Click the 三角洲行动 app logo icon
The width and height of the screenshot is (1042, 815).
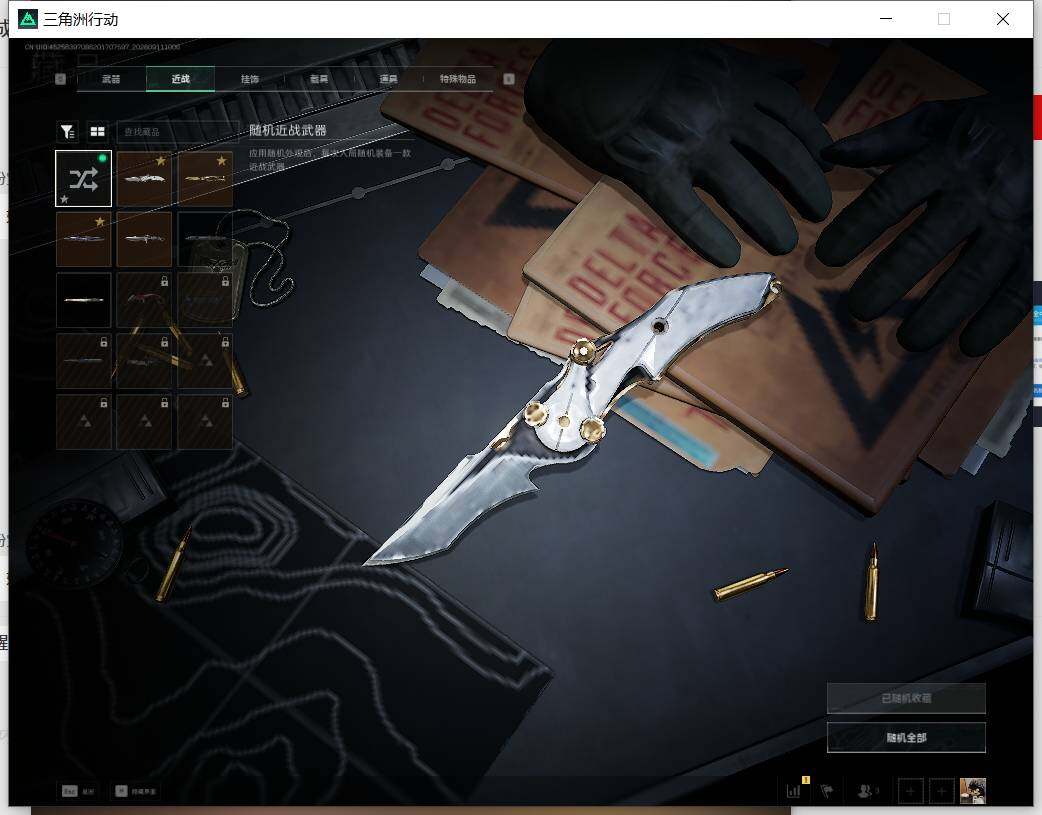[x=28, y=19]
